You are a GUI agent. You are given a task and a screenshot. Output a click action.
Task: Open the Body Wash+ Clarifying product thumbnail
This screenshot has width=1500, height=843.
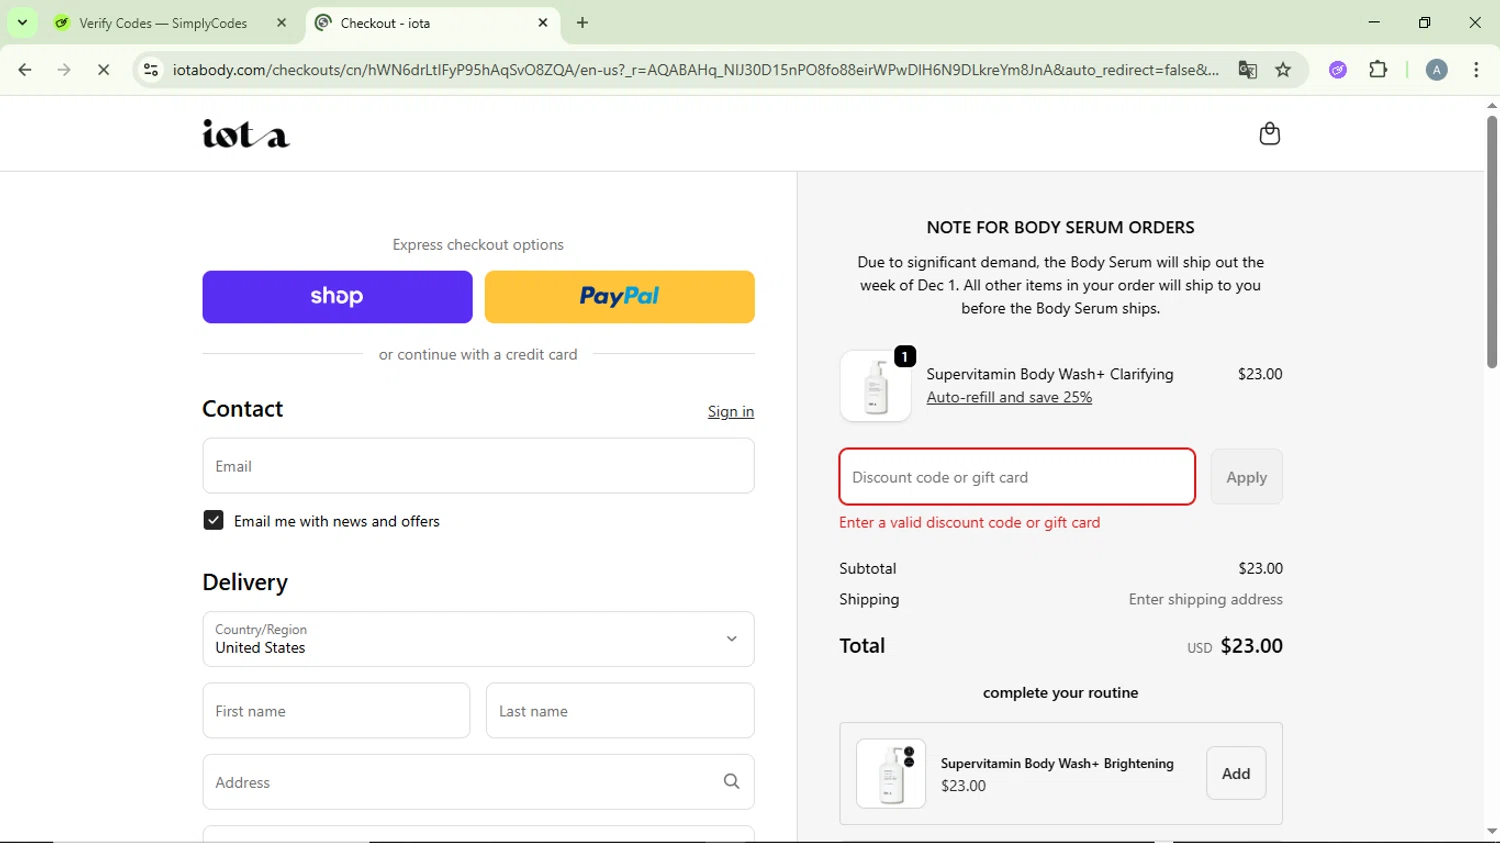point(876,386)
